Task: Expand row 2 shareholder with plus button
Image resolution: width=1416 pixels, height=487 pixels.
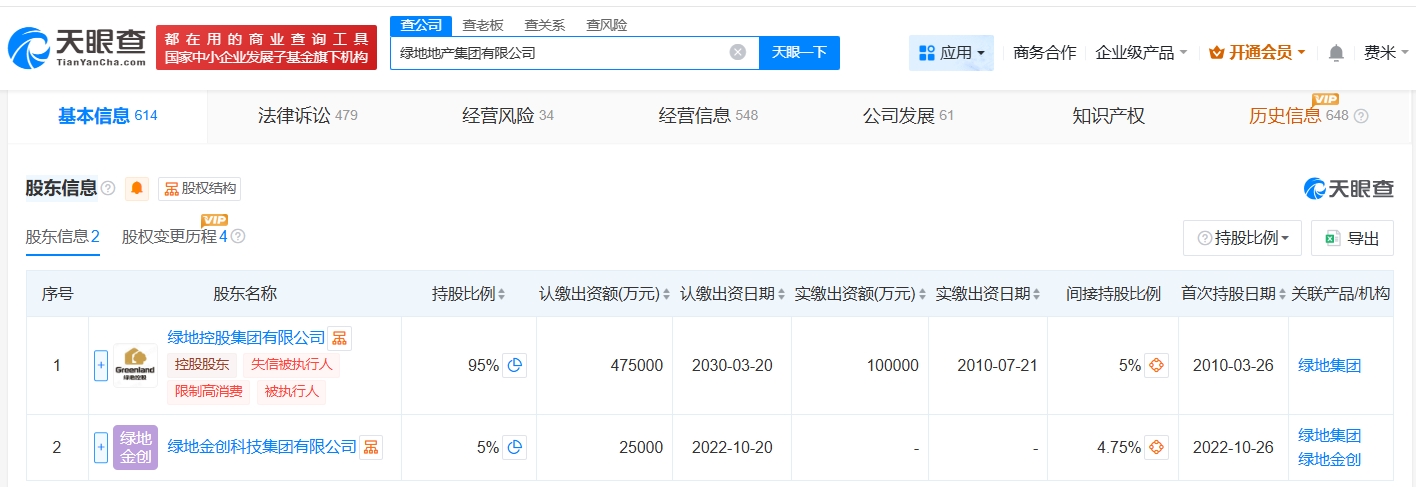Action: click(100, 447)
